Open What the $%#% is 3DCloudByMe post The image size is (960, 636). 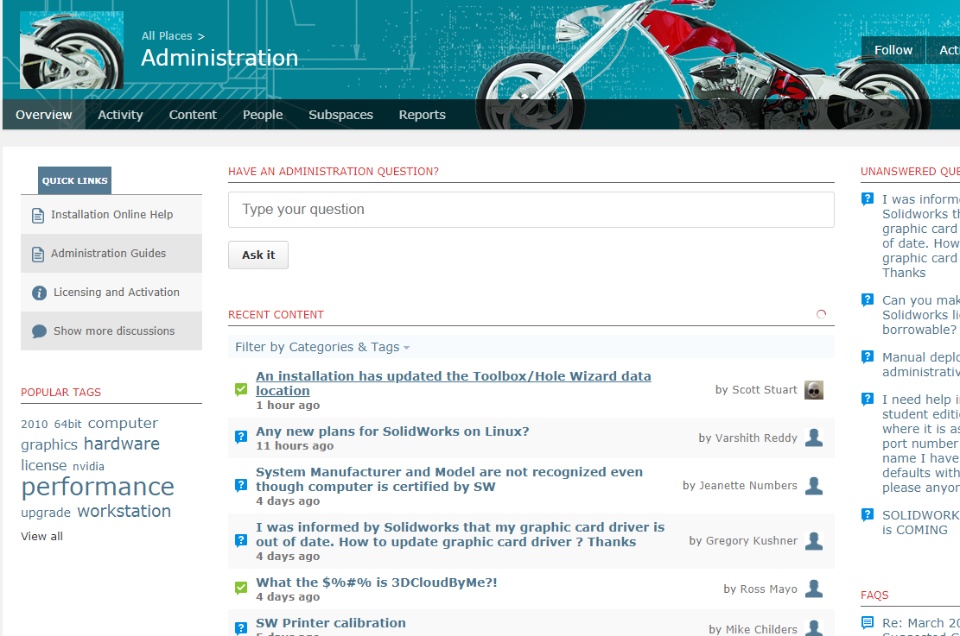click(x=377, y=582)
